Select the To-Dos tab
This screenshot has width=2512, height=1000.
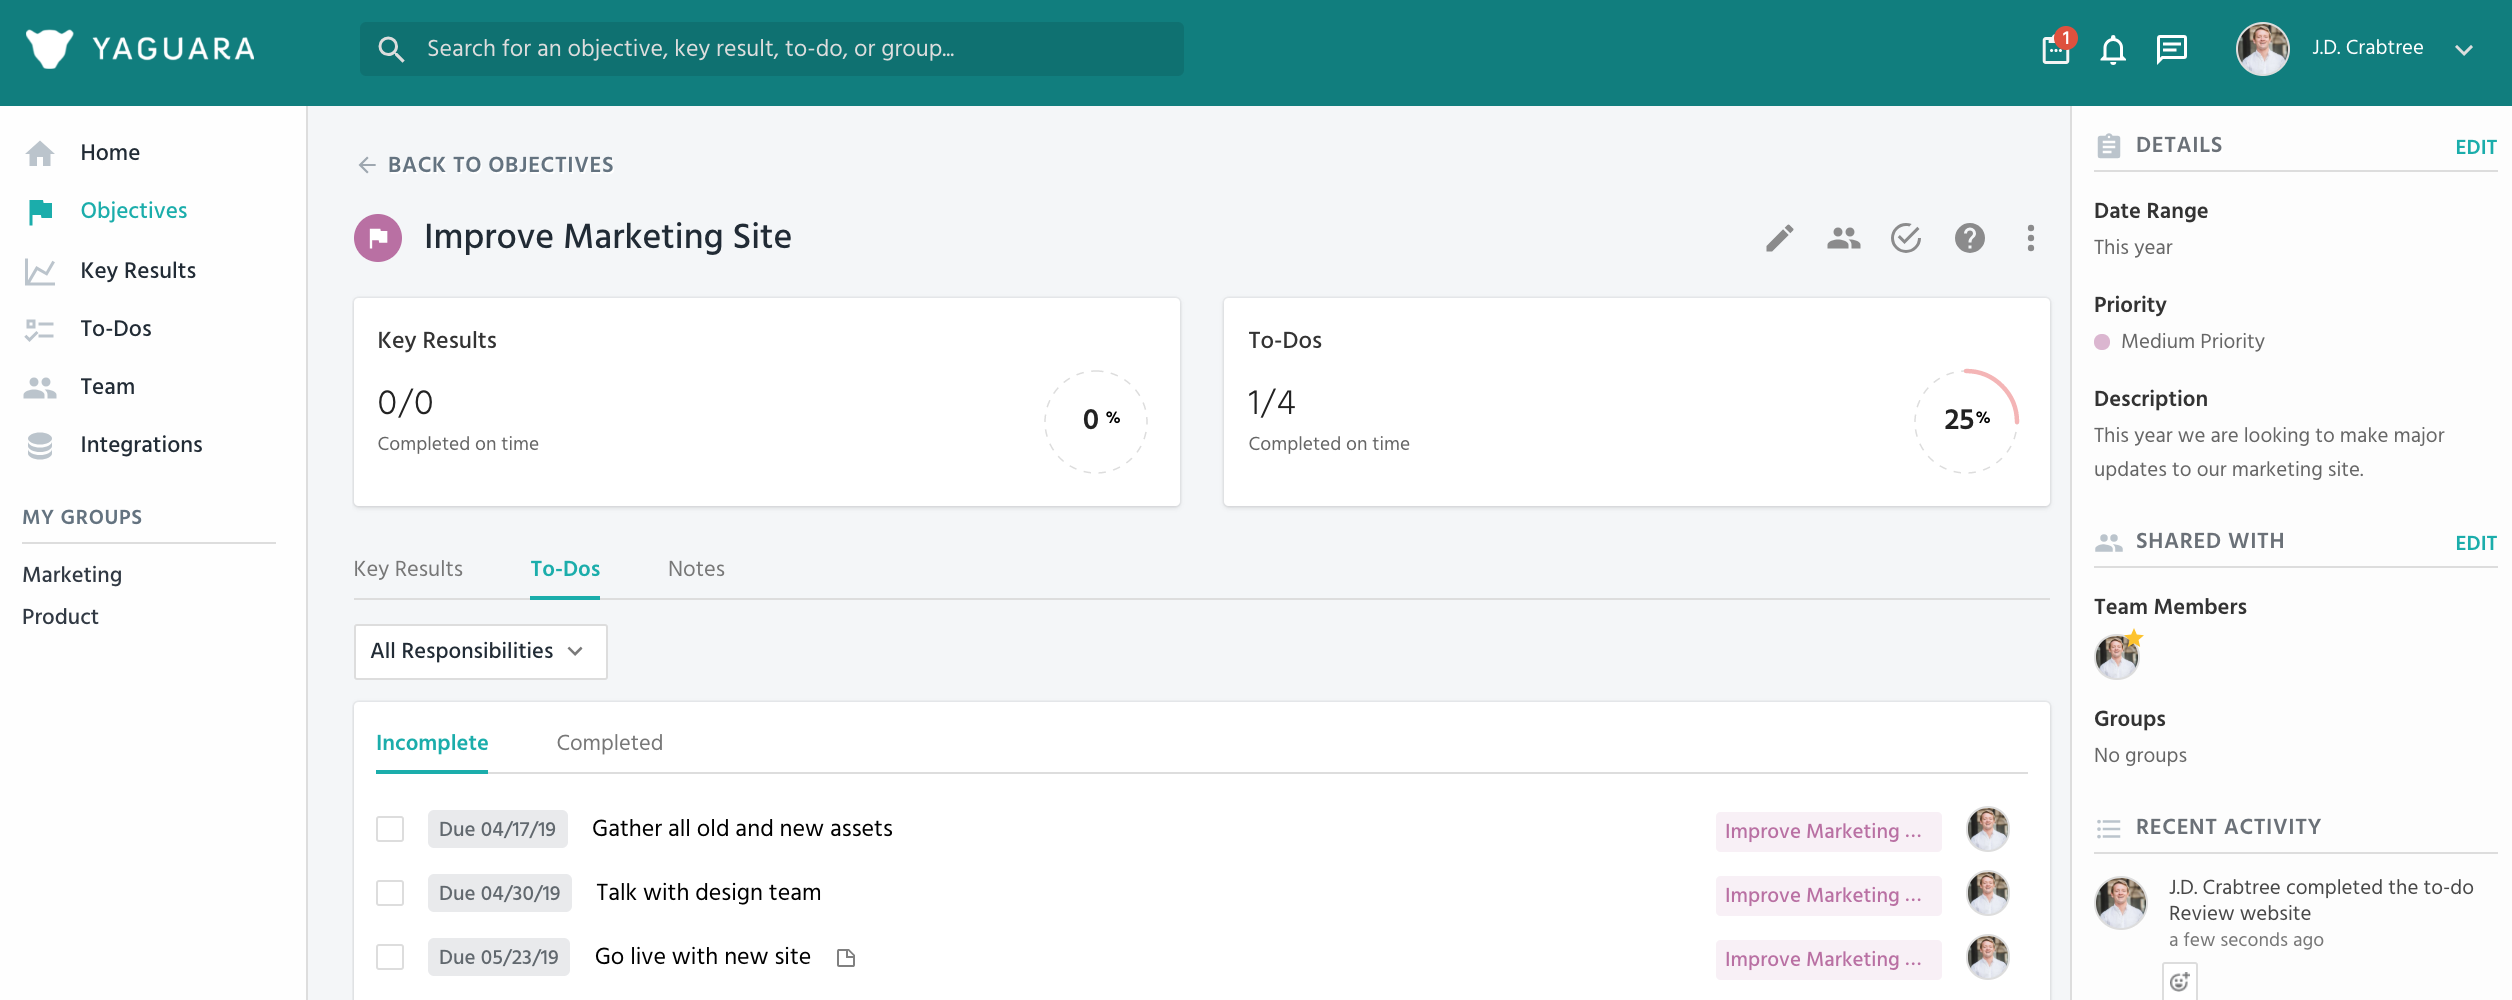point(565,569)
